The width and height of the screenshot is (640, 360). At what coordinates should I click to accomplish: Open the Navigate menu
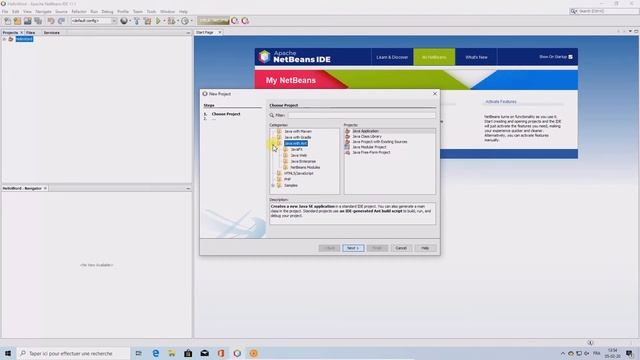43,11
